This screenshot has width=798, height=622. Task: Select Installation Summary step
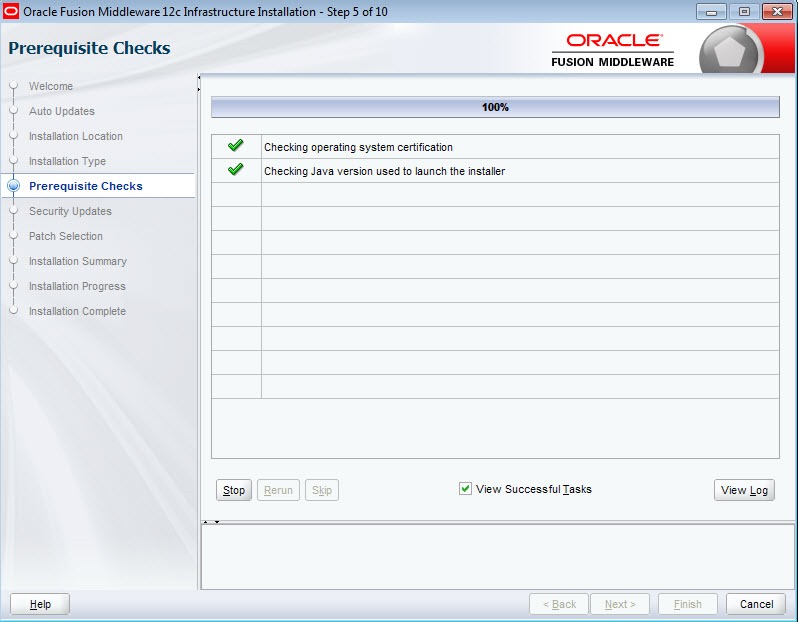point(78,261)
